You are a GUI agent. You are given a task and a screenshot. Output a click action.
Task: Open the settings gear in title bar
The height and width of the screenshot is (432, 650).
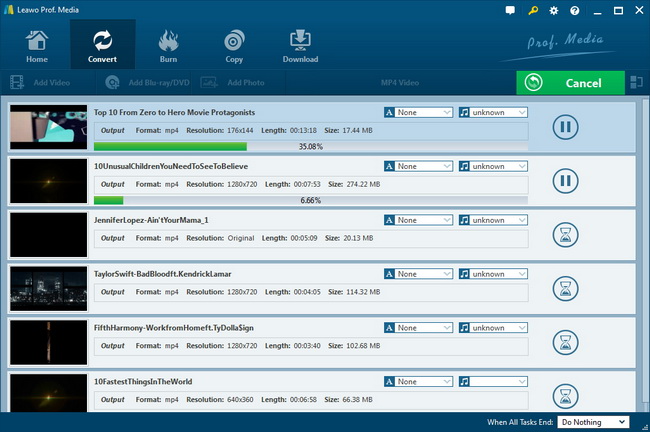(552, 10)
